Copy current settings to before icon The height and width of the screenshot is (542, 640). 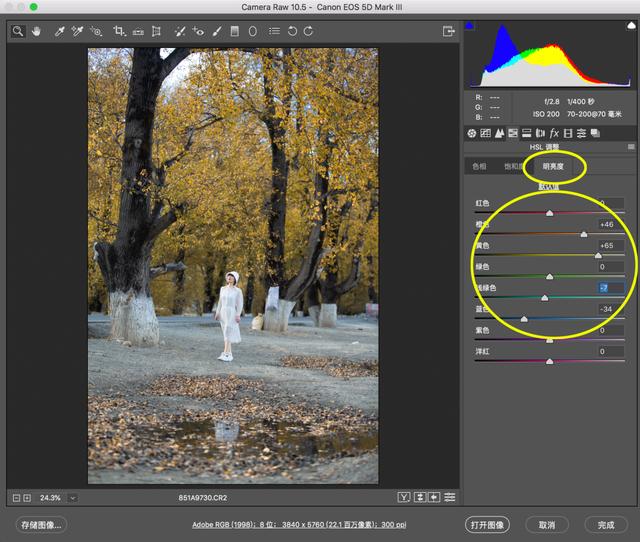coord(434,497)
